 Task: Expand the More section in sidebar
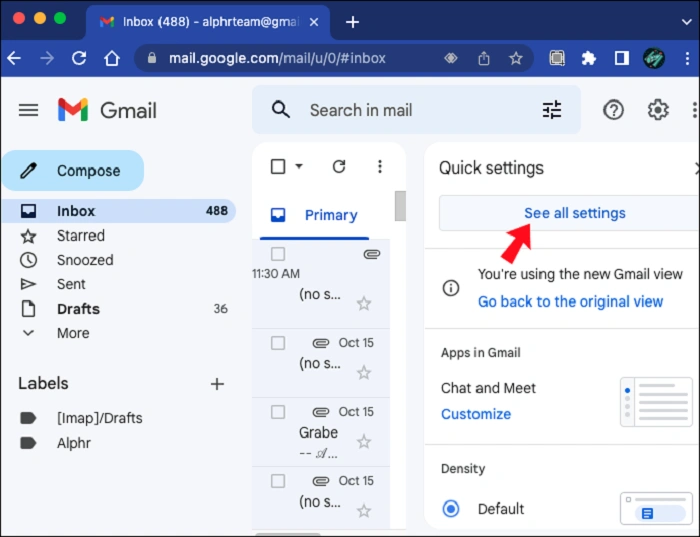pyautogui.click(x=72, y=333)
